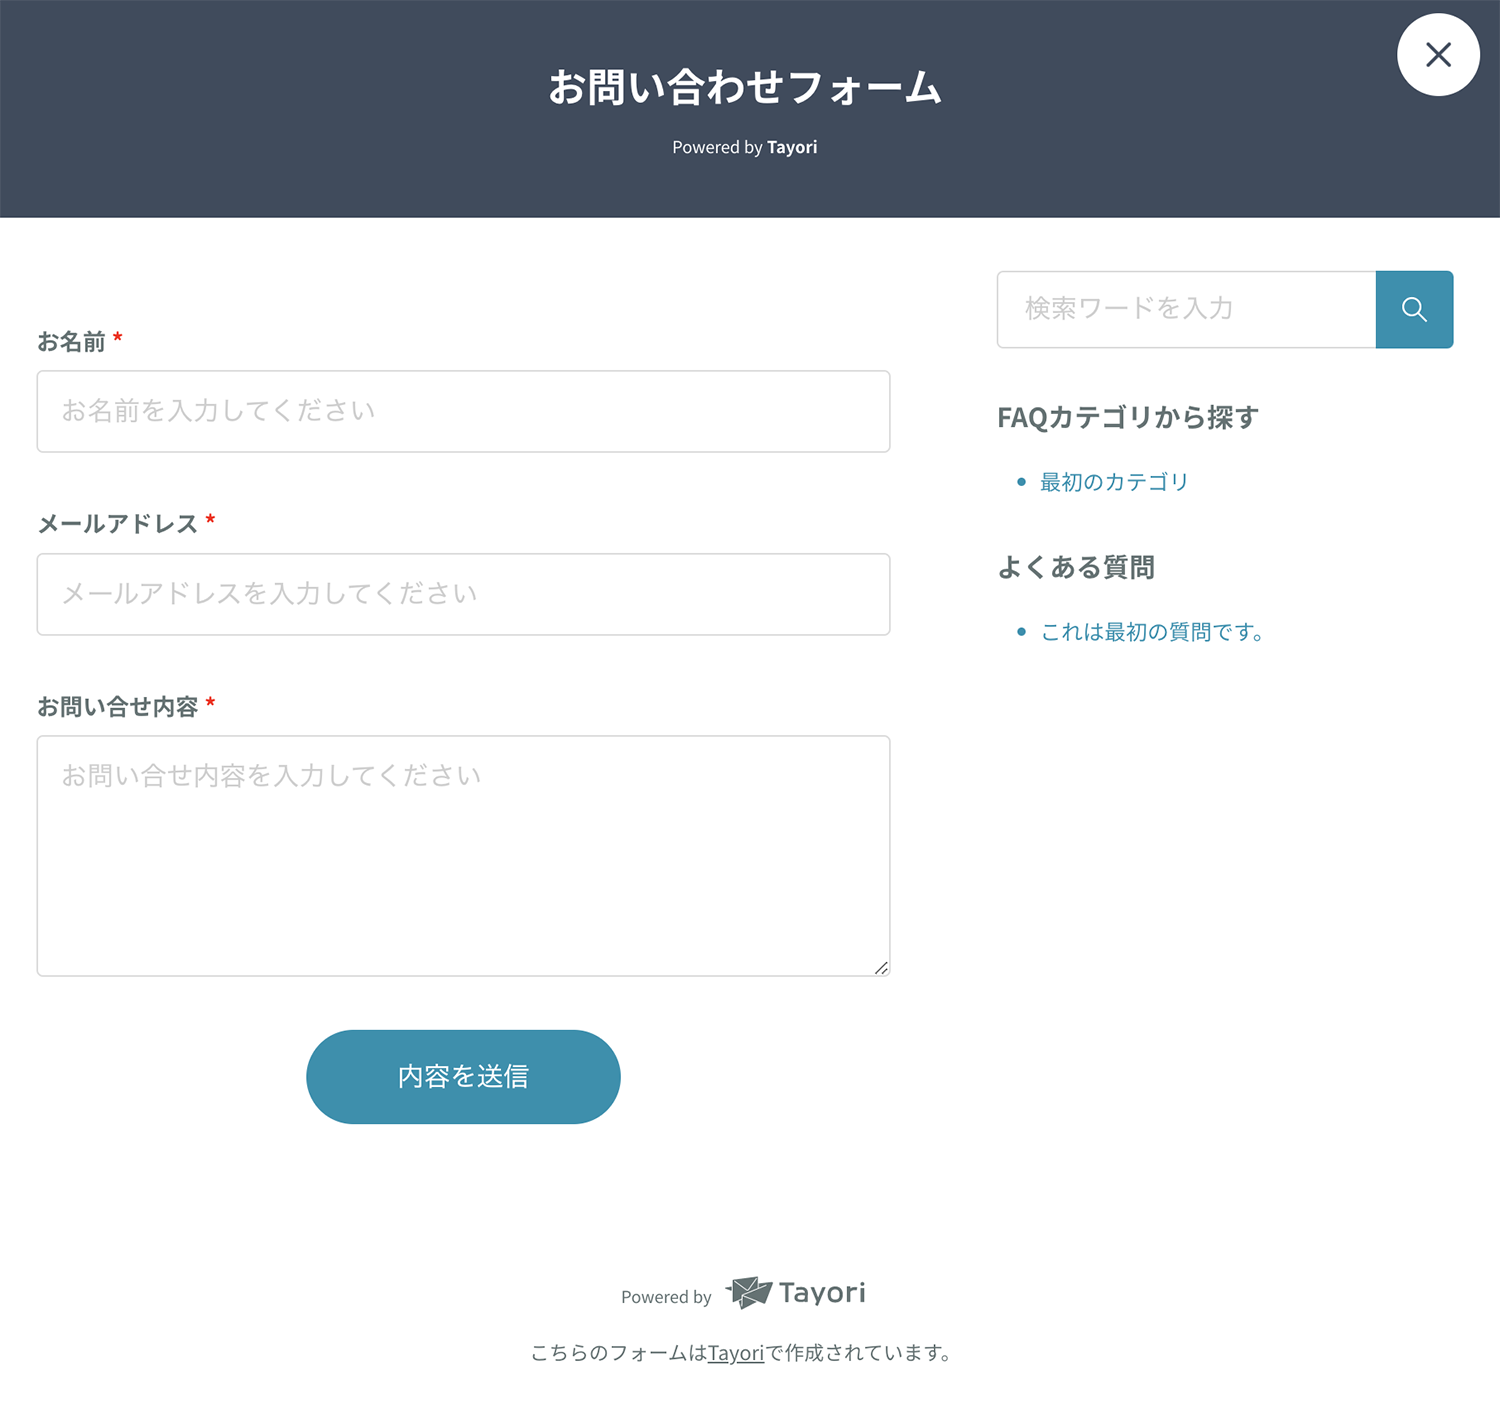Click the Powered by Tayori header text
The width and height of the screenshot is (1500, 1404).
[745, 147]
